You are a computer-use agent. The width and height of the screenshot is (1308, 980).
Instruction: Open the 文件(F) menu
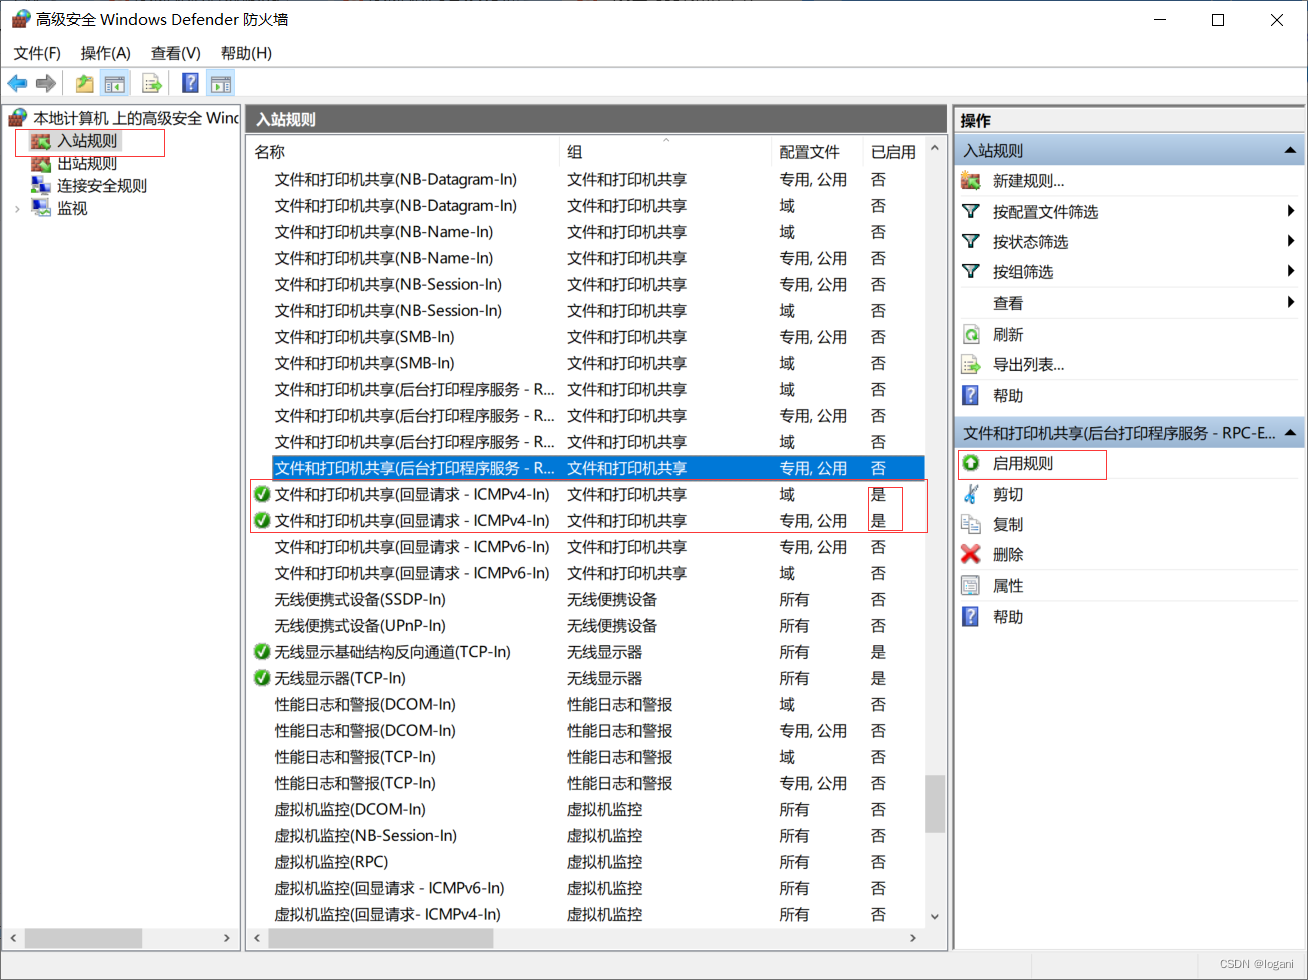(x=37, y=53)
